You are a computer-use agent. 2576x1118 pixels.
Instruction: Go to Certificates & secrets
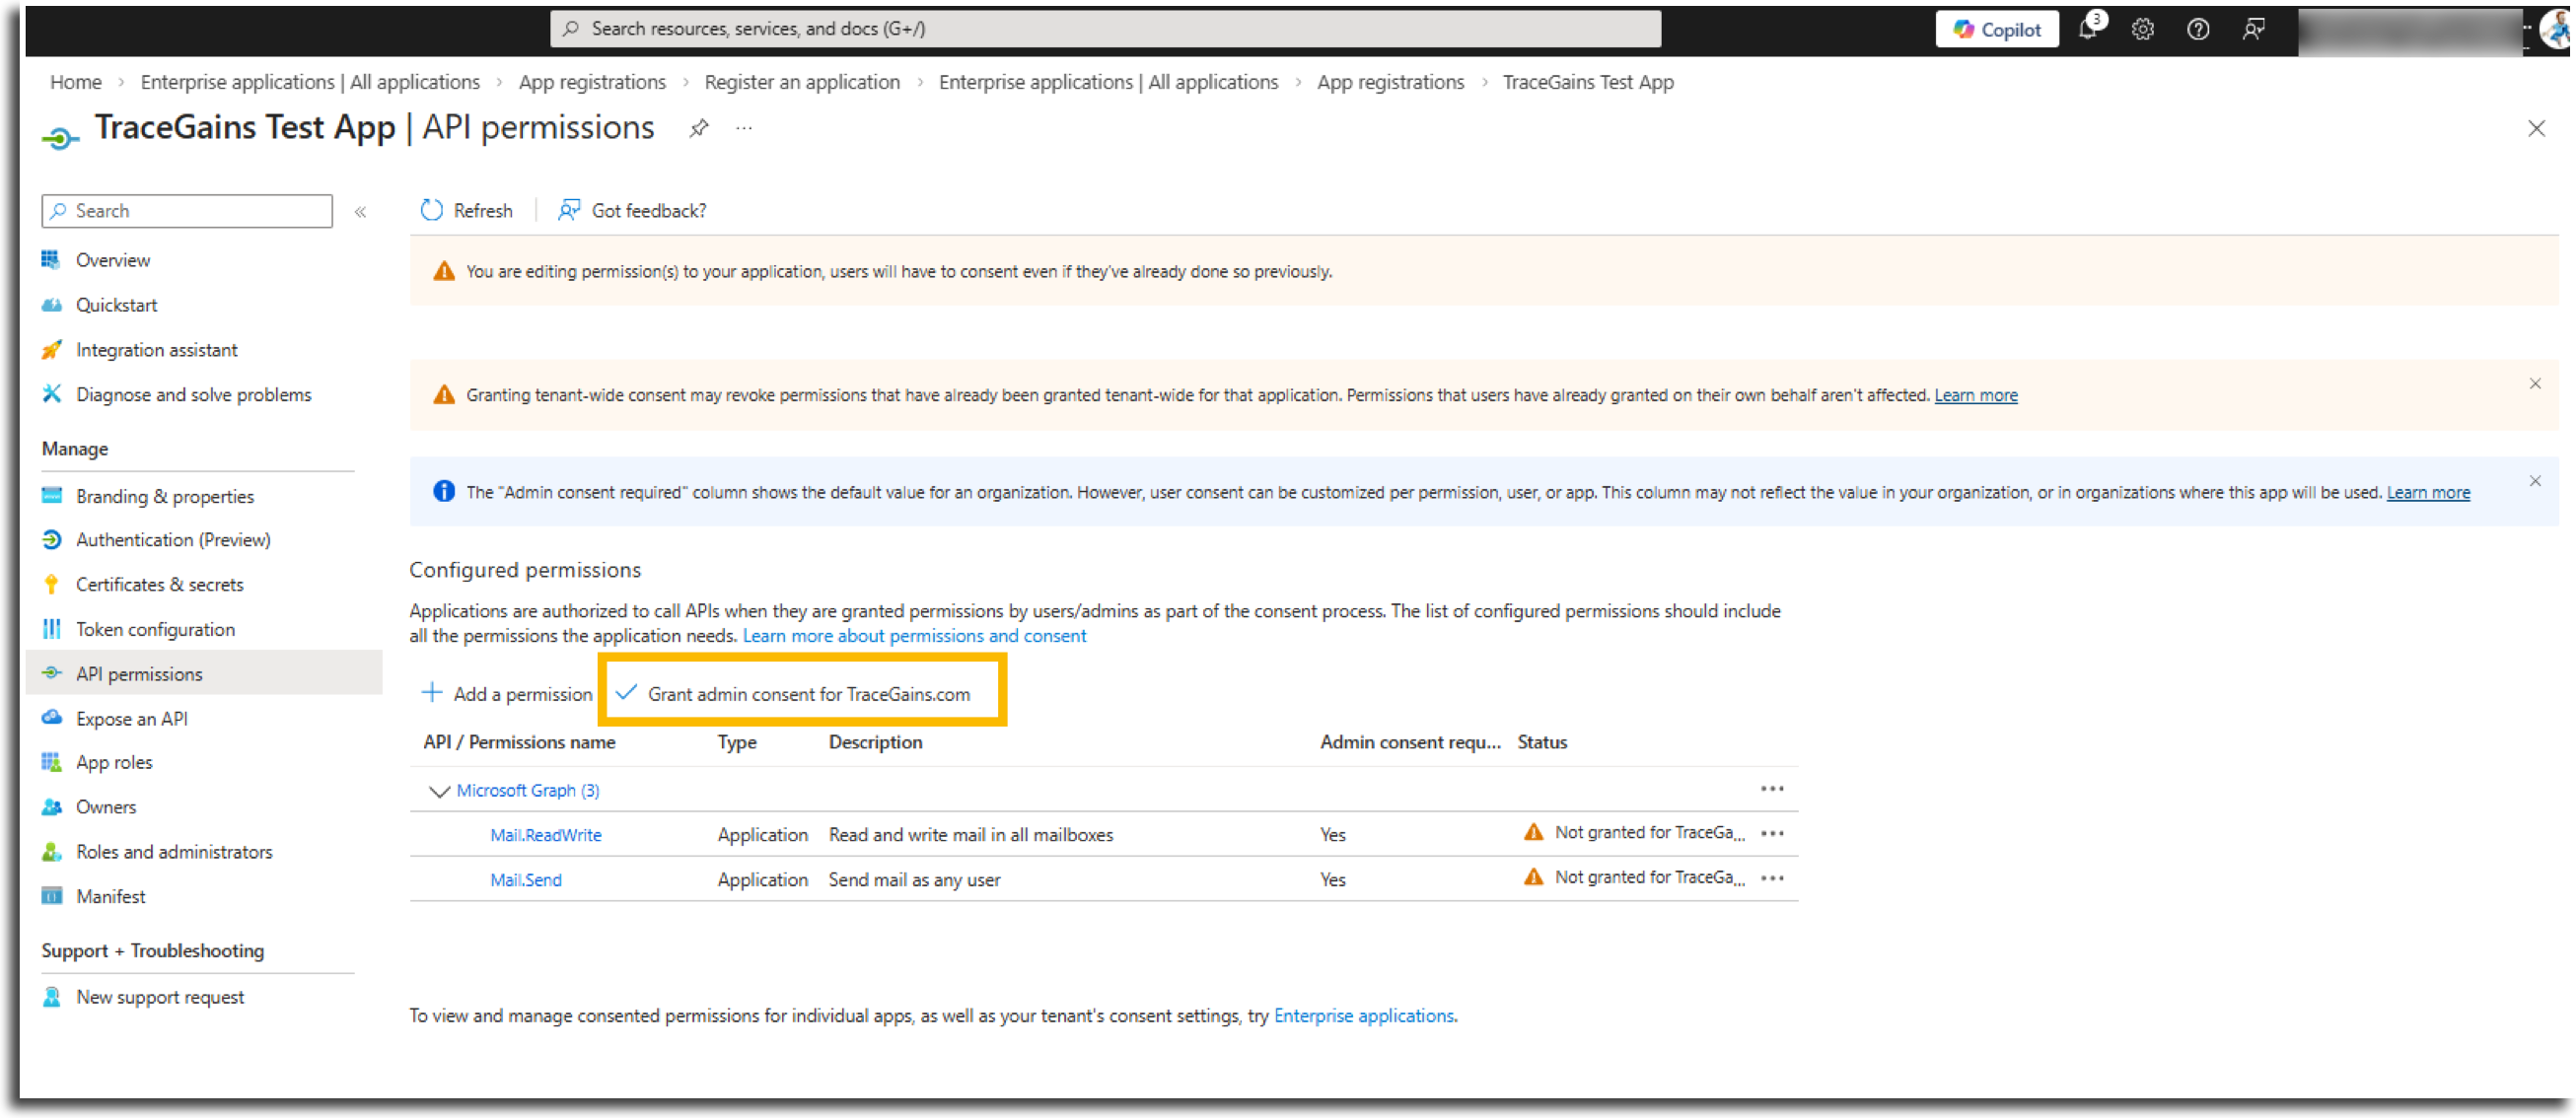pyautogui.click(x=159, y=585)
